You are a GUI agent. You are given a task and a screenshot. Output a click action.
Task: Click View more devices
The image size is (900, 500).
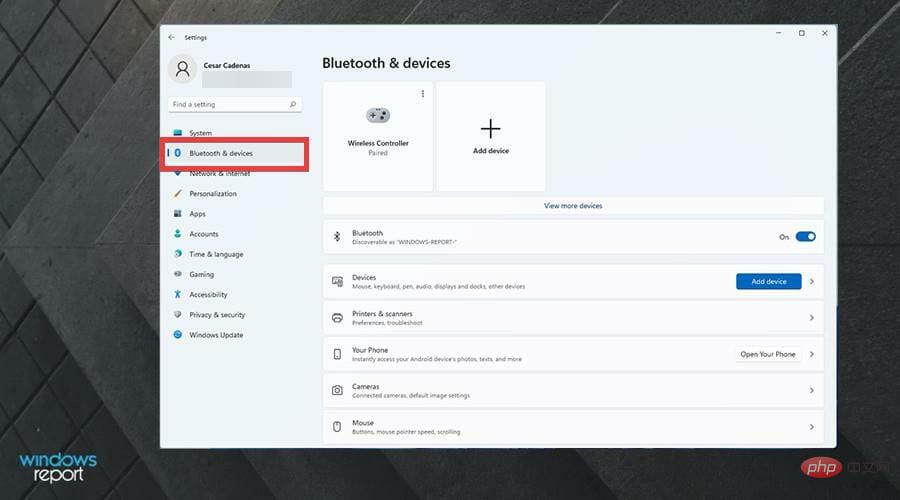click(x=573, y=205)
